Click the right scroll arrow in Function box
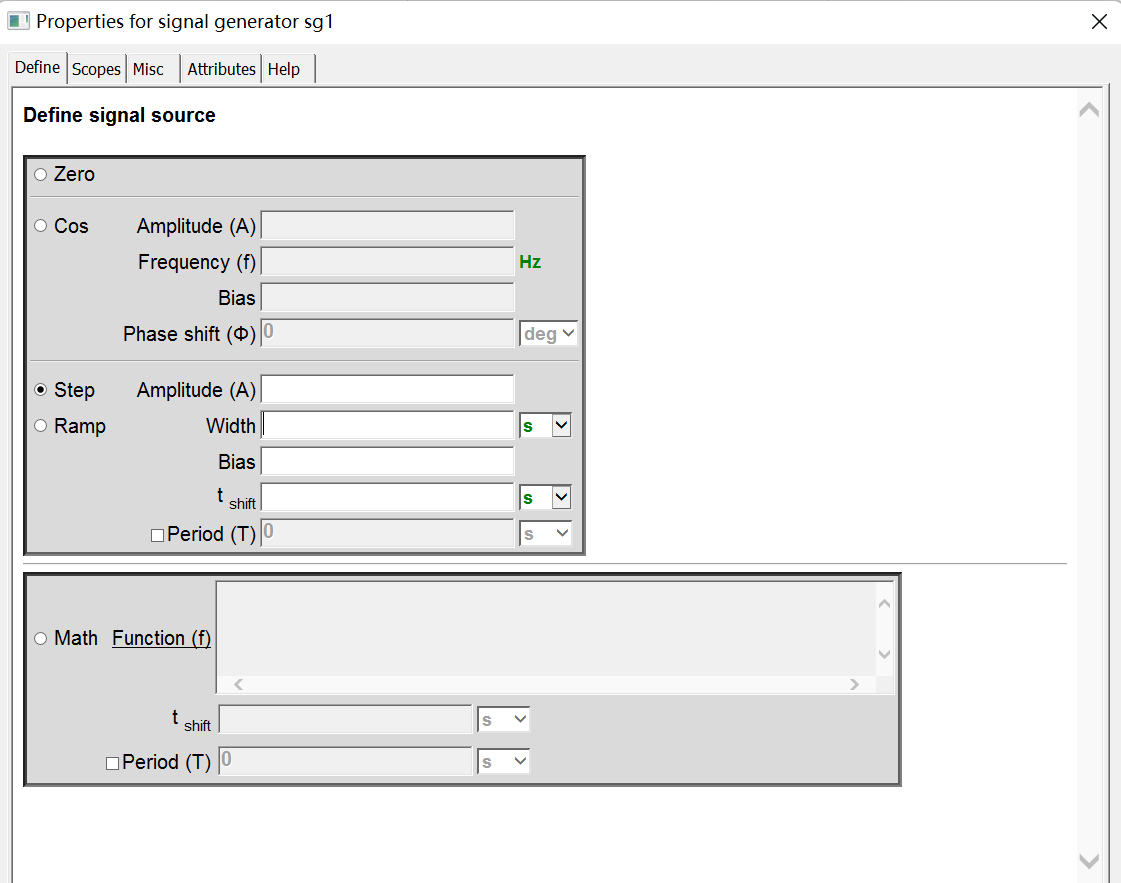This screenshot has height=883, width=1121. tap(854, 685)
